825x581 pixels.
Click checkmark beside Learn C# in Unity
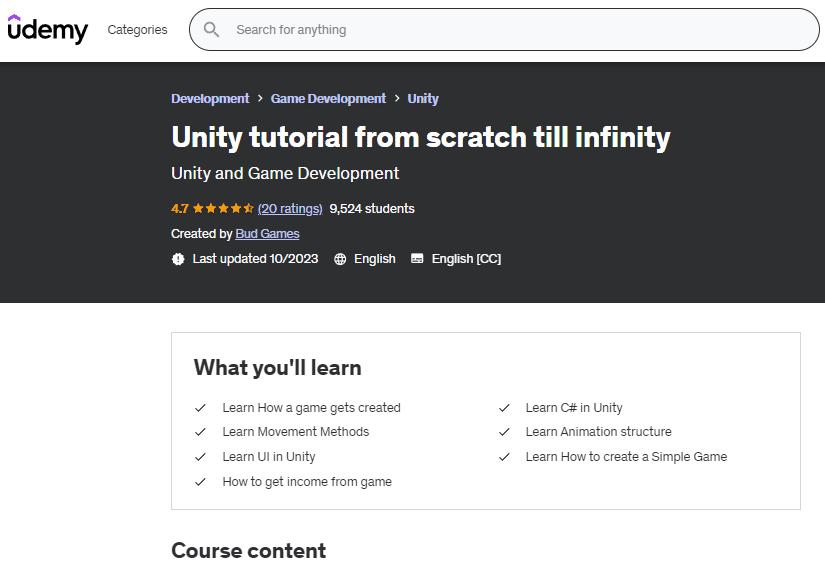[504, 408]
